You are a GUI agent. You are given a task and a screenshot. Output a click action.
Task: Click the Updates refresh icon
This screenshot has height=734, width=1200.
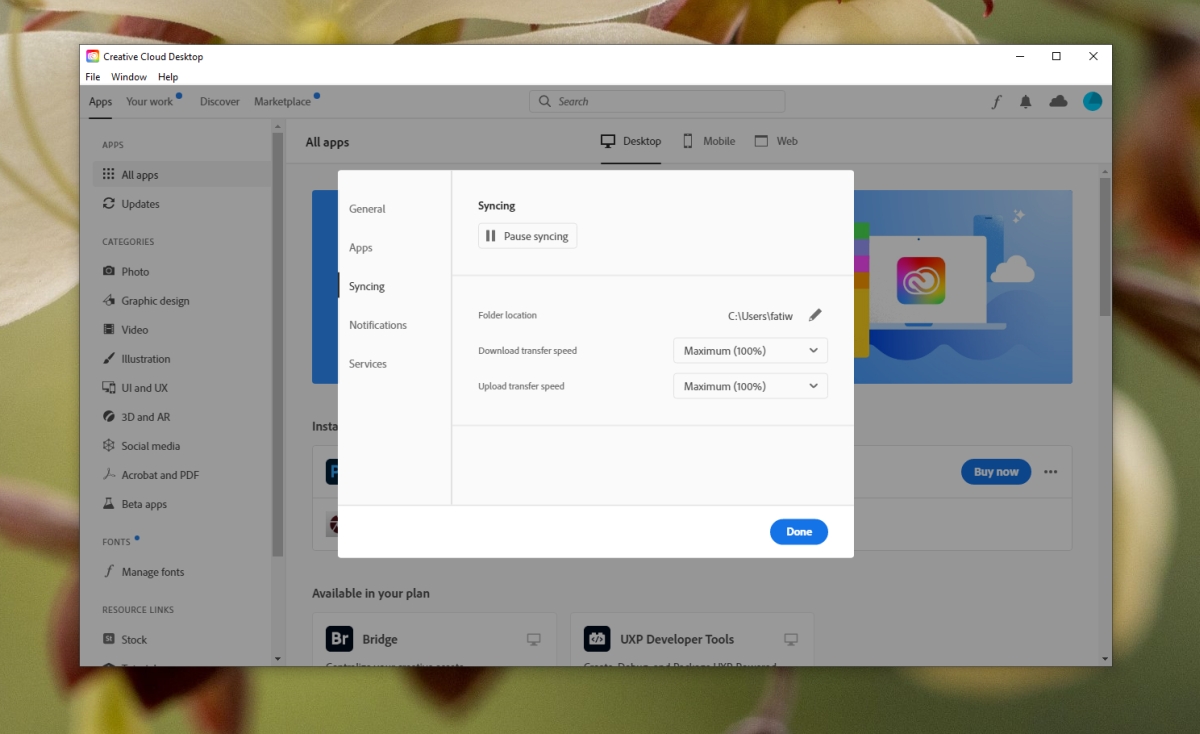click(x=109, y=203)
